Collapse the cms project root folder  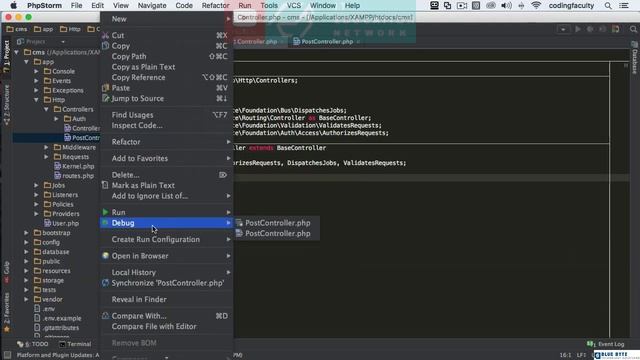pos(17,52)
